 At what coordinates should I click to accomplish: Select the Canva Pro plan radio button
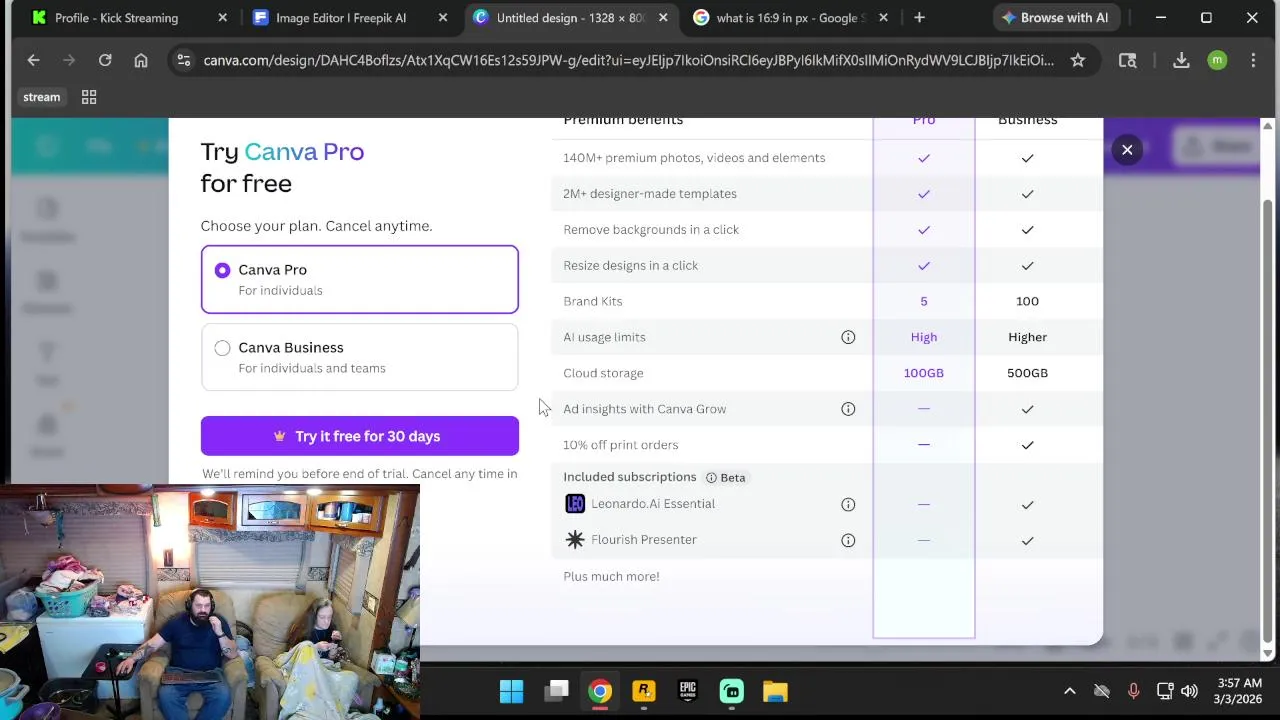point(222,270)
